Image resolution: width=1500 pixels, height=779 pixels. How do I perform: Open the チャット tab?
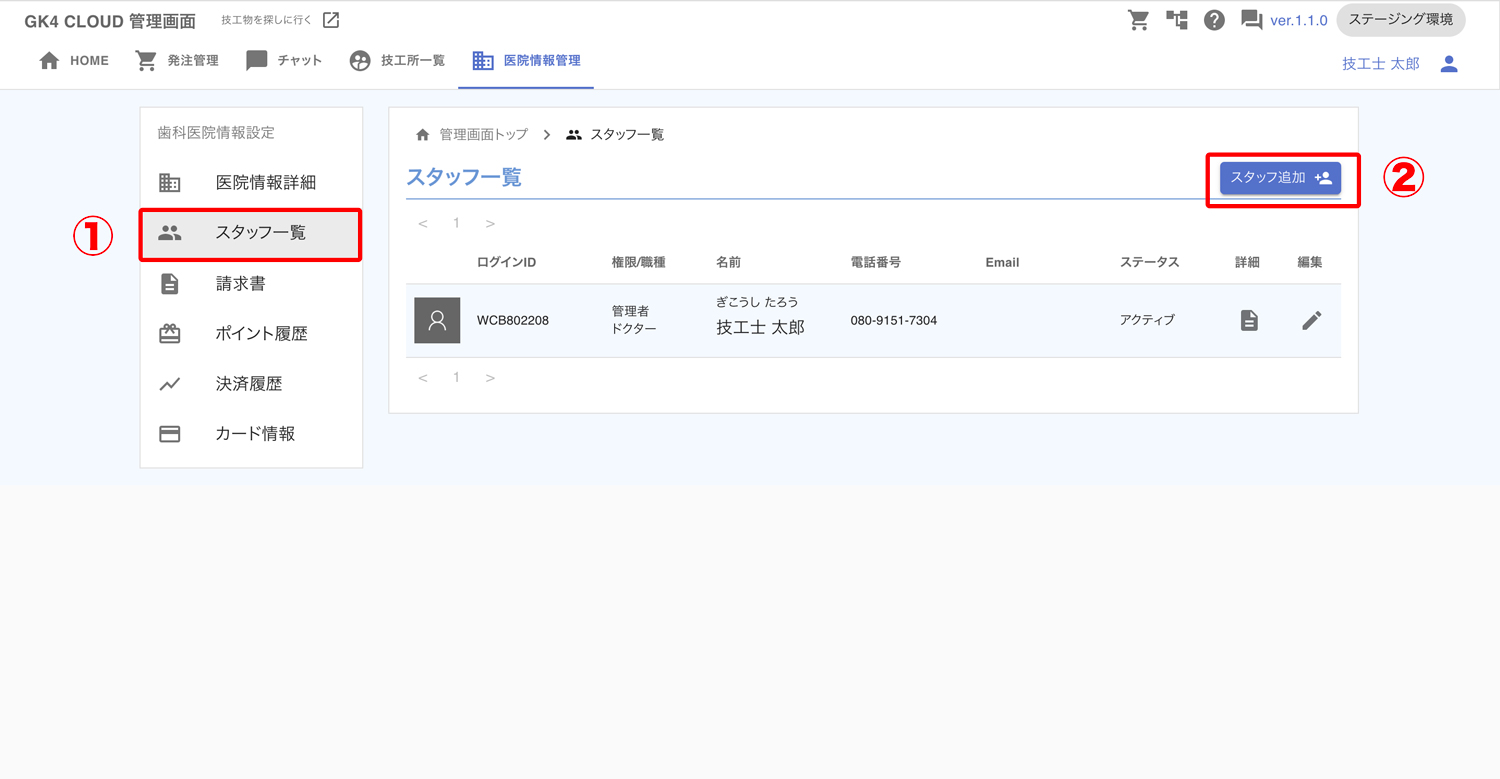(x=284, y=61)
